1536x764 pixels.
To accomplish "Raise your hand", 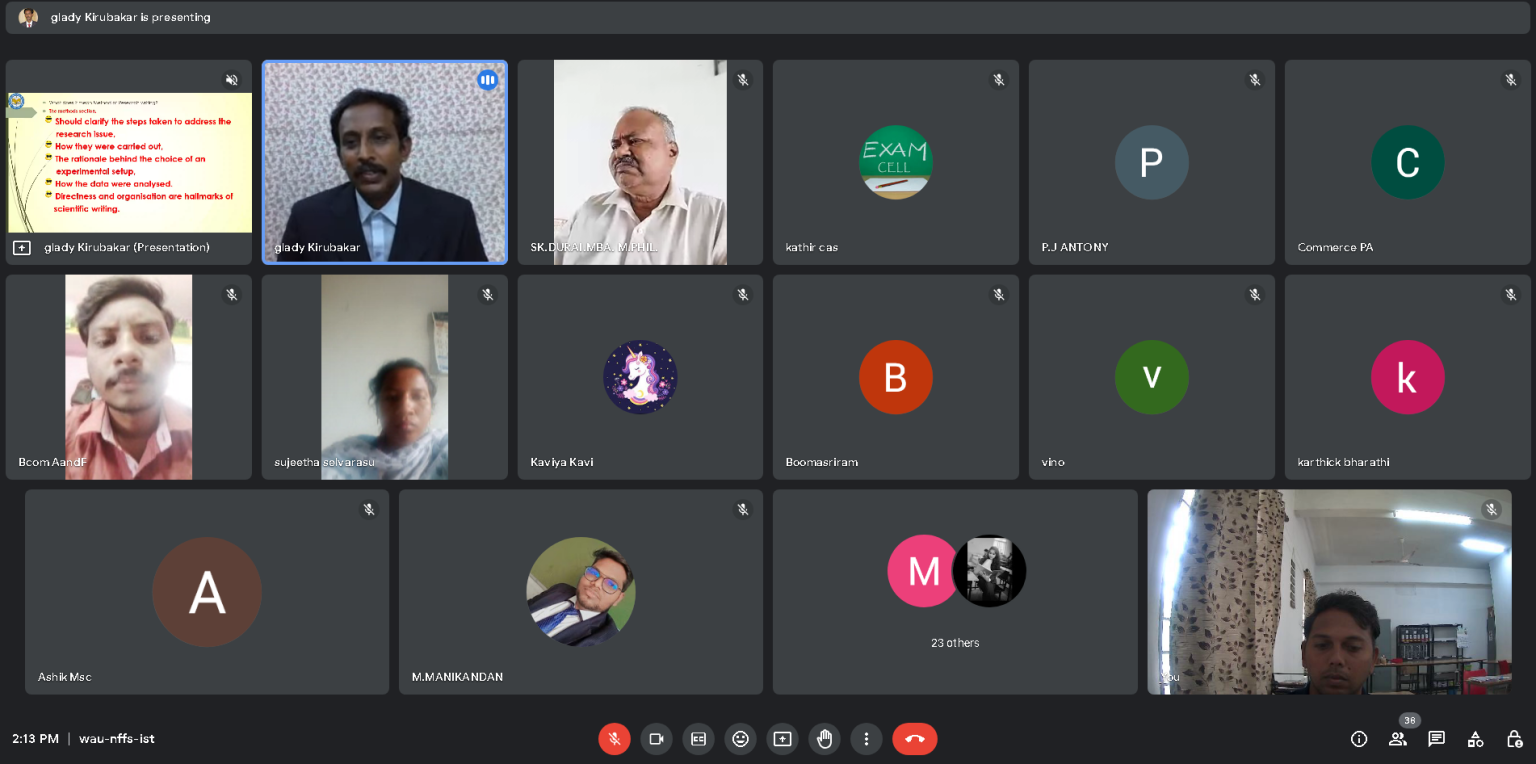I will 824,739.
